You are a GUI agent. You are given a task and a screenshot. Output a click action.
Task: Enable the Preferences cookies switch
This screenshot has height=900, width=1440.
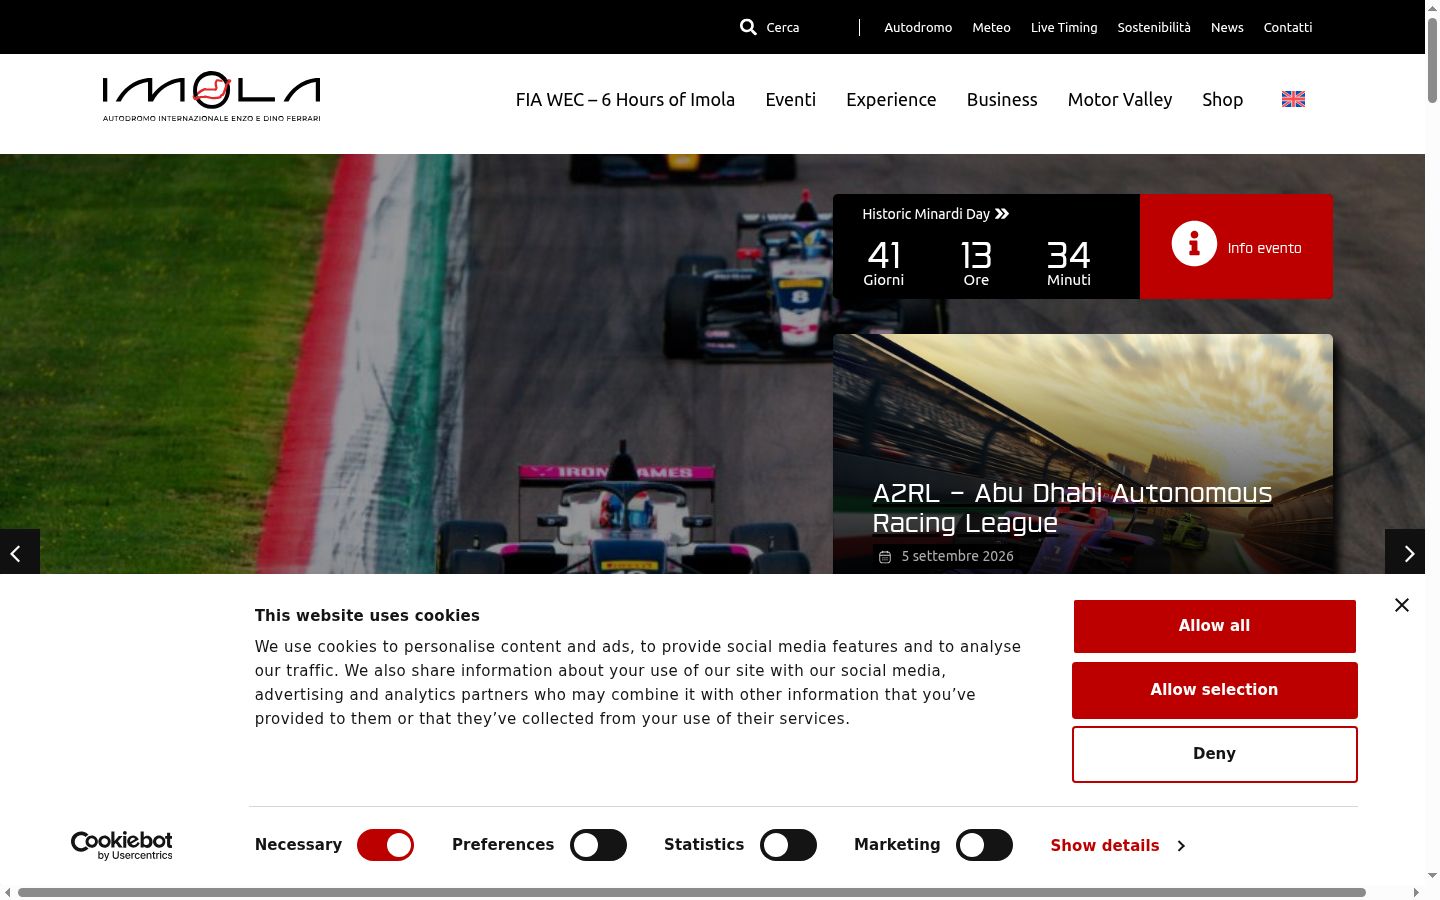point(598,845)
